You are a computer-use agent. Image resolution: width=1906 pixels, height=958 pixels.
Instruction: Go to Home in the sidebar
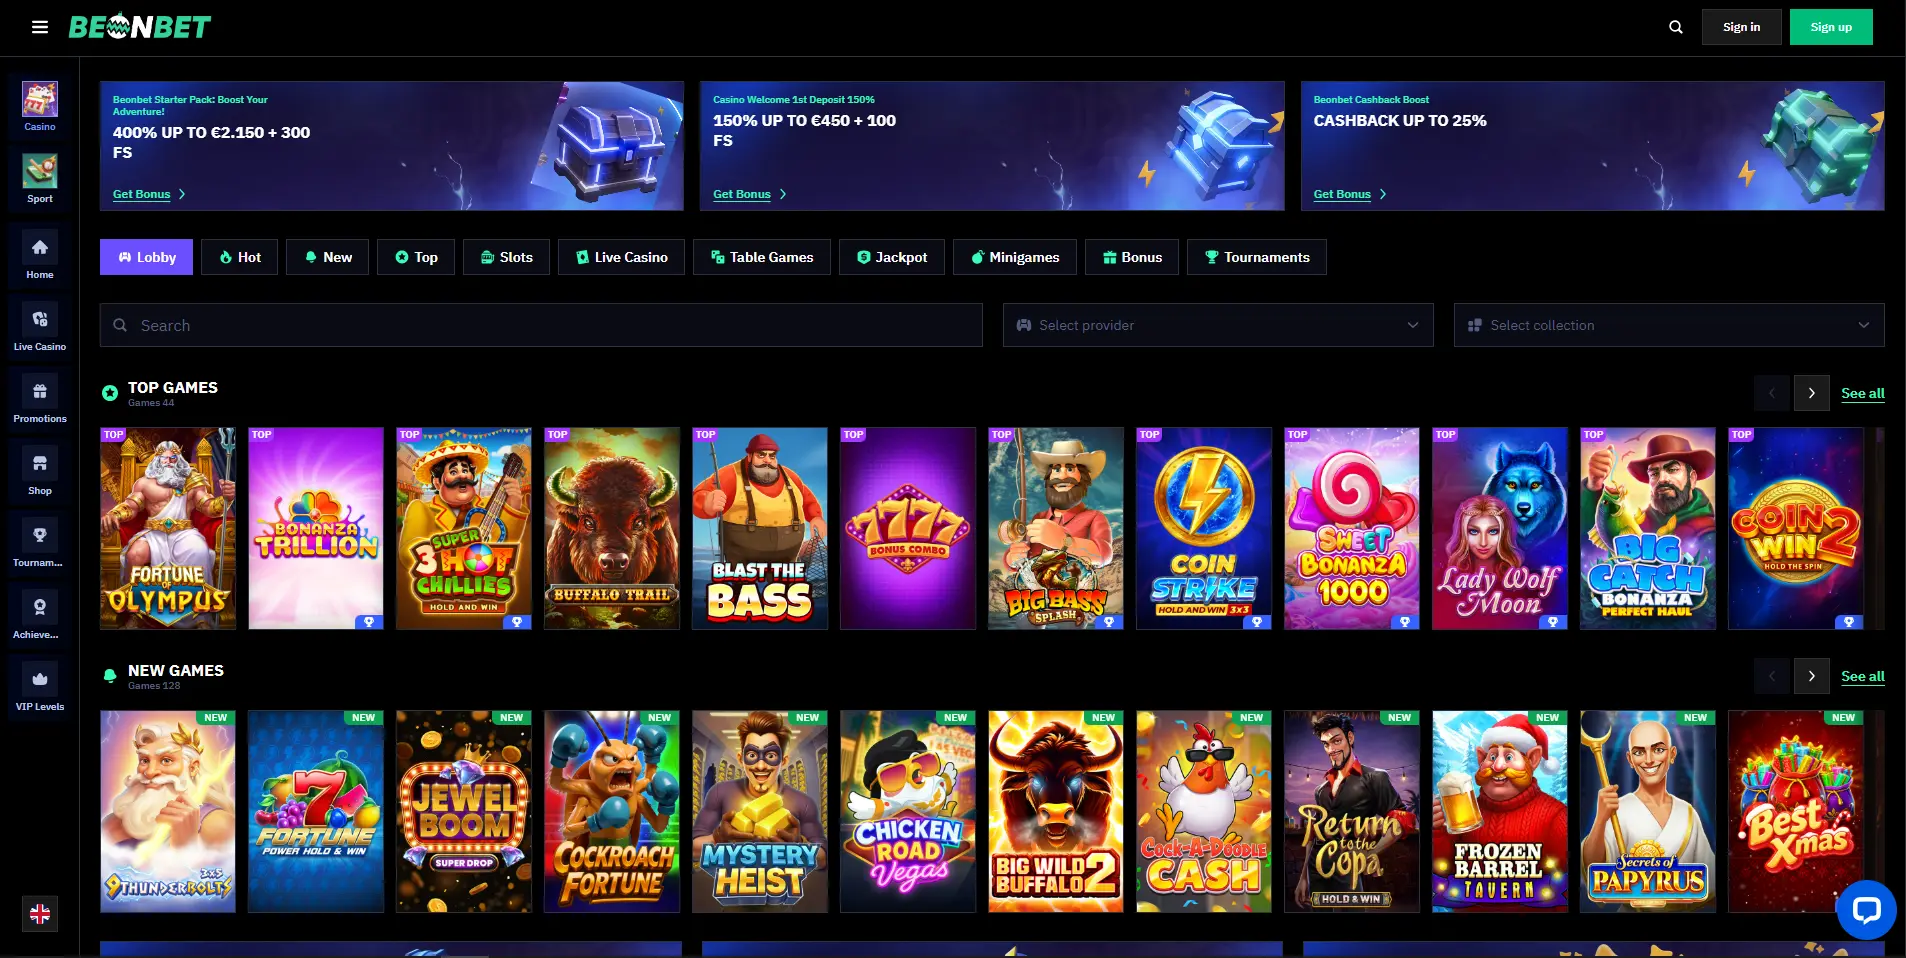(40, 255)
